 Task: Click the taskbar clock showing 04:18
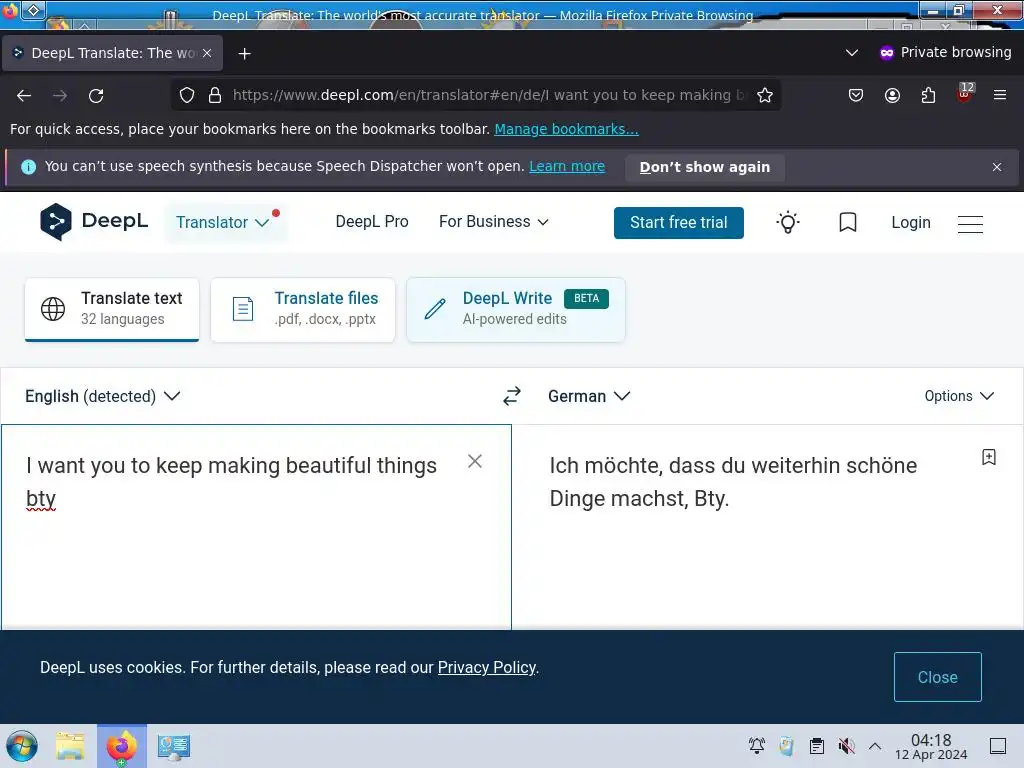[x=931, y=746]
